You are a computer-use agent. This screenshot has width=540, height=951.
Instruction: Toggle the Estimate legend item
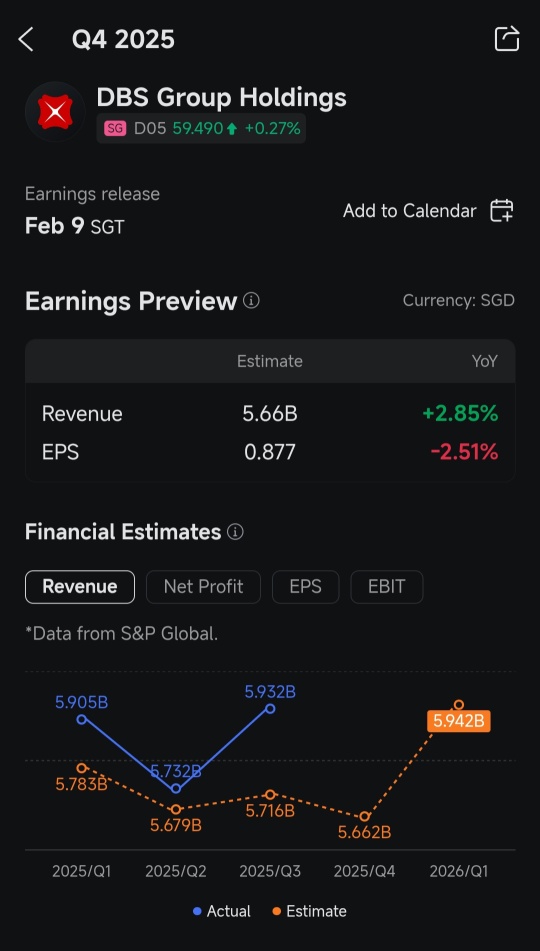[x=309, y=911]
